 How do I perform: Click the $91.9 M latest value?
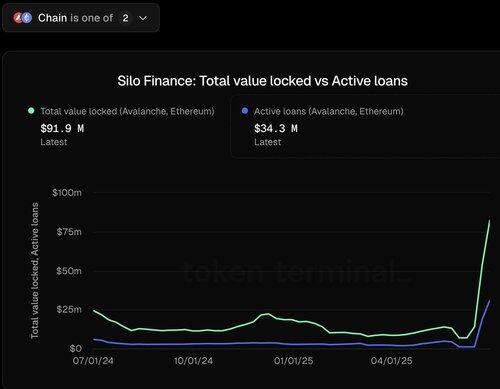(x=62, y=128)
